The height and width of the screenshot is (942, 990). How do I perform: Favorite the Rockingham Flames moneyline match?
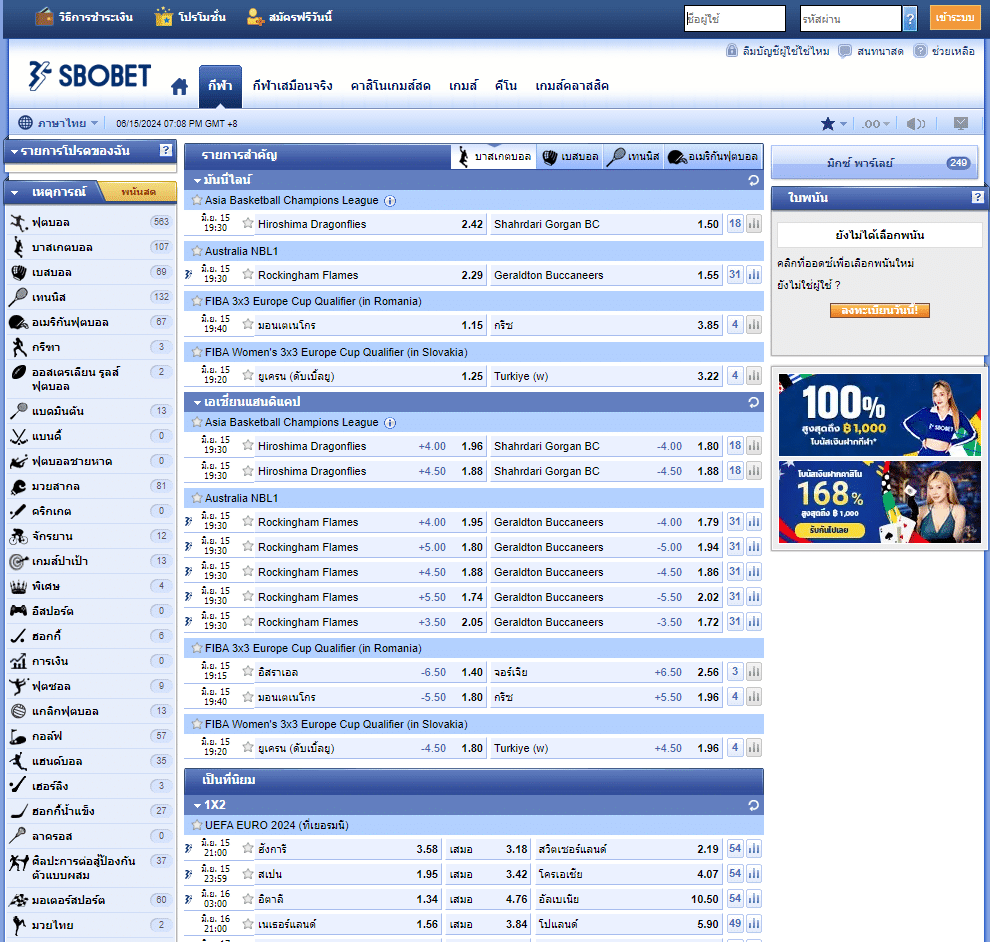[x=248, y=275]
